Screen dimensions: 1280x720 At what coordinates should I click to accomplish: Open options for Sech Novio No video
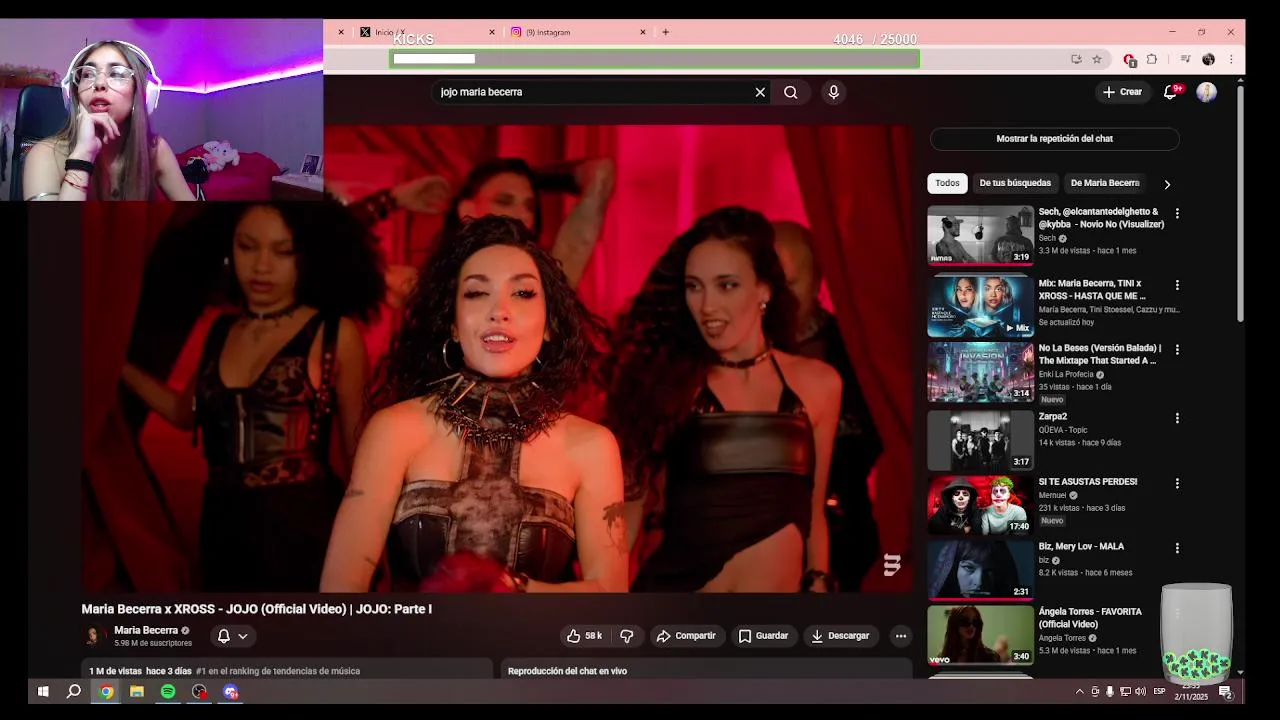(x=1177, y=214)
